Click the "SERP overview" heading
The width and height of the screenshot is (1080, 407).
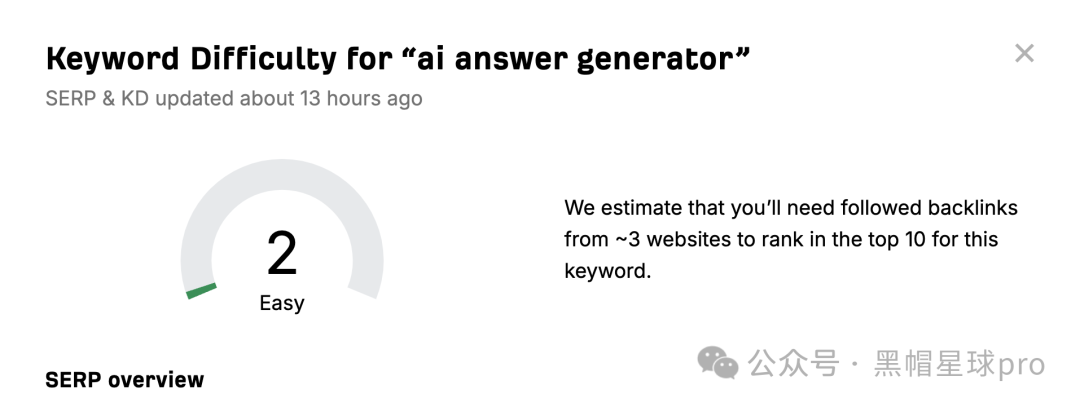click(125, 379)
